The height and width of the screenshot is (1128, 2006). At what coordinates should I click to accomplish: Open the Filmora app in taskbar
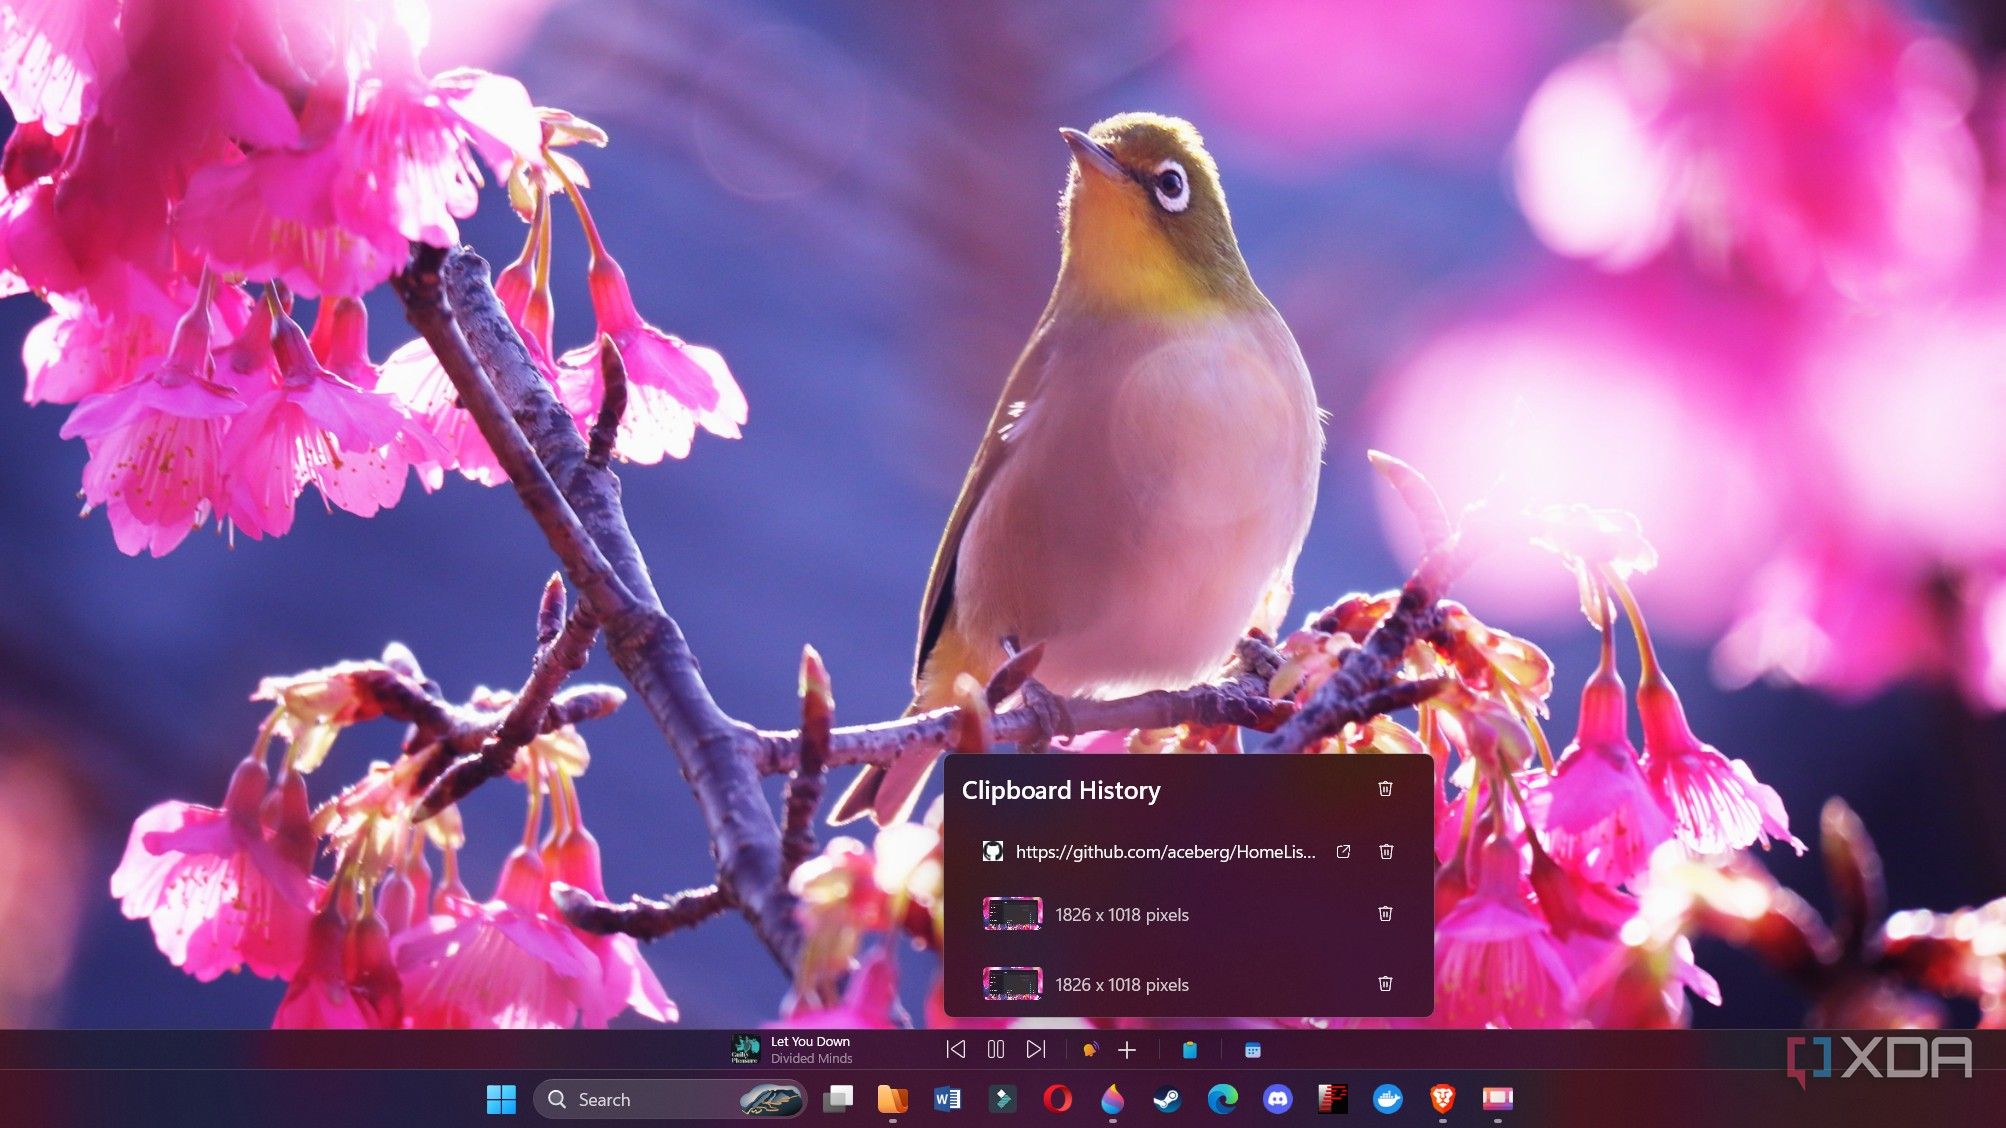pos(1002,1099)
